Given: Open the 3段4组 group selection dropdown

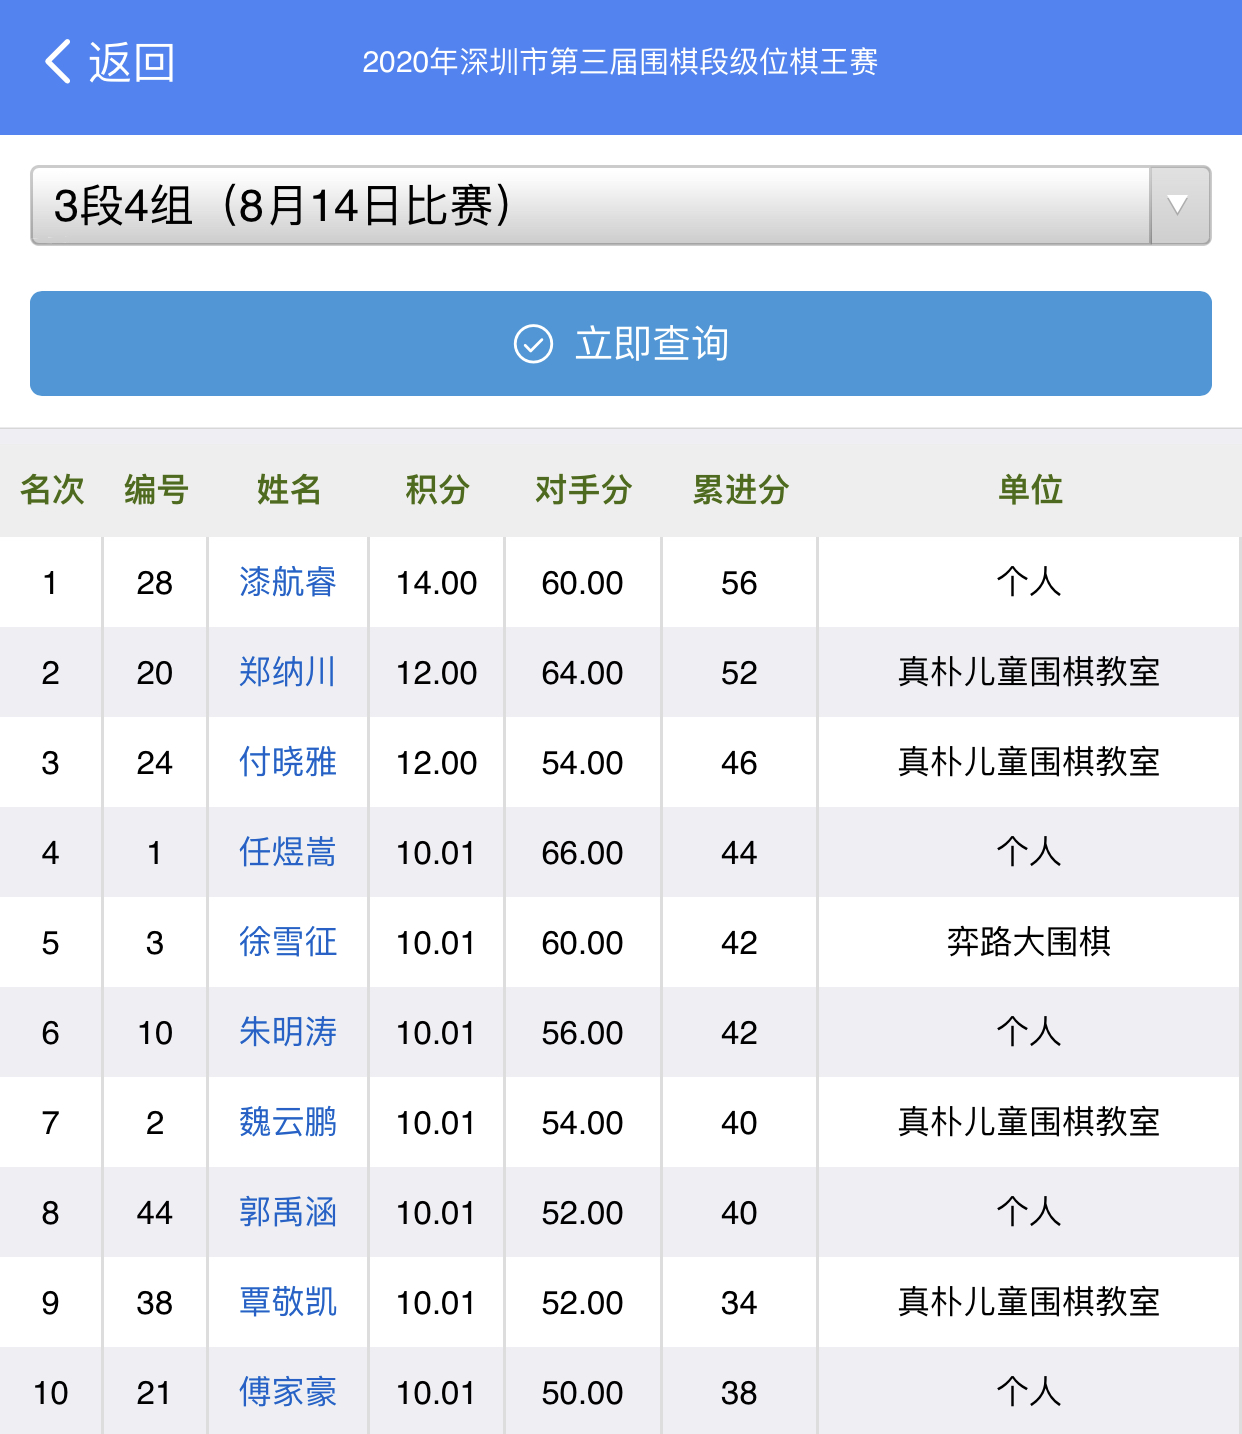Looking at the screenshot, I should tap(590, 206).
